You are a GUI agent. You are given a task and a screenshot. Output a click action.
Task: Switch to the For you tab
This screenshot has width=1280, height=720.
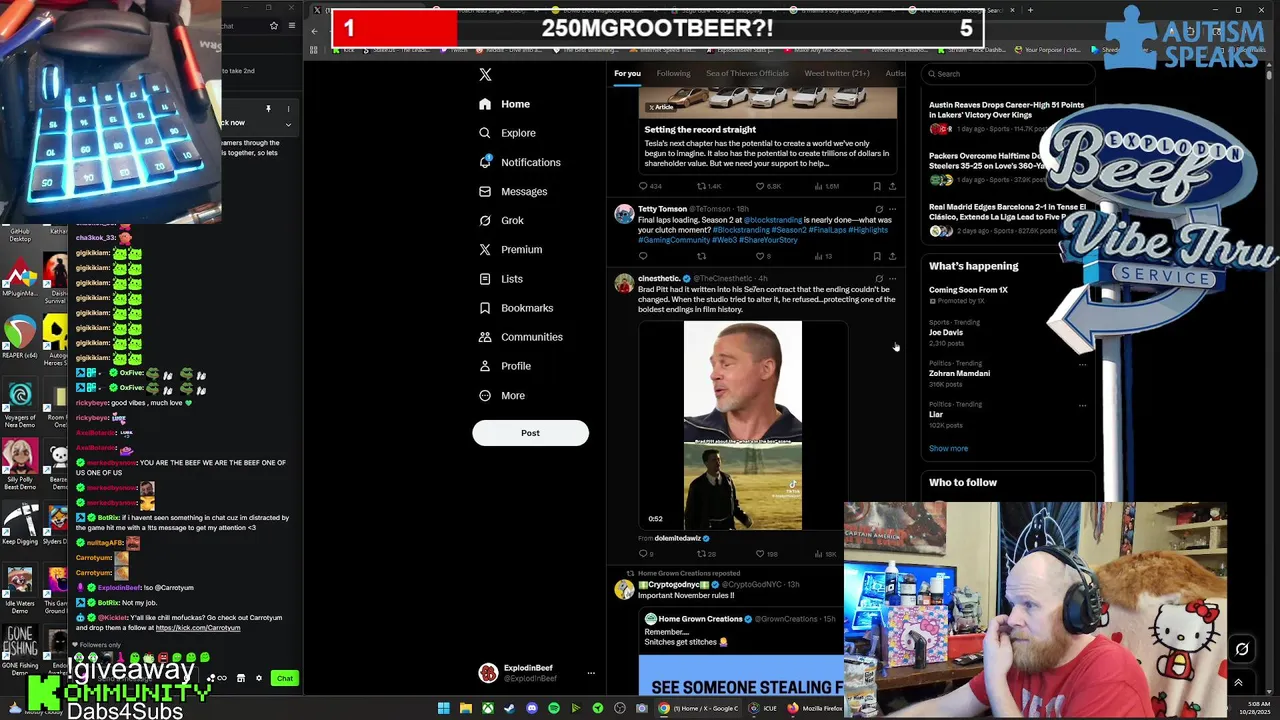(627, 73)
